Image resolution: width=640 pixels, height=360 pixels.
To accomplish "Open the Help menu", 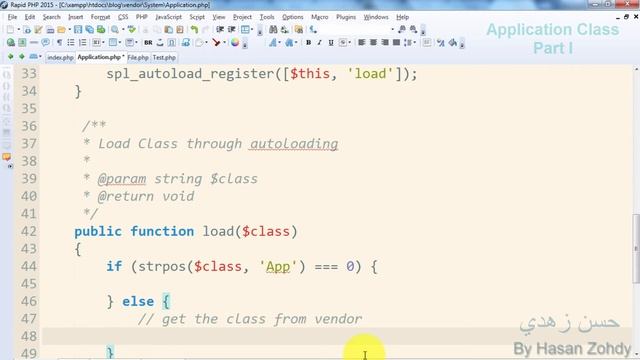I will coord(402,17).
